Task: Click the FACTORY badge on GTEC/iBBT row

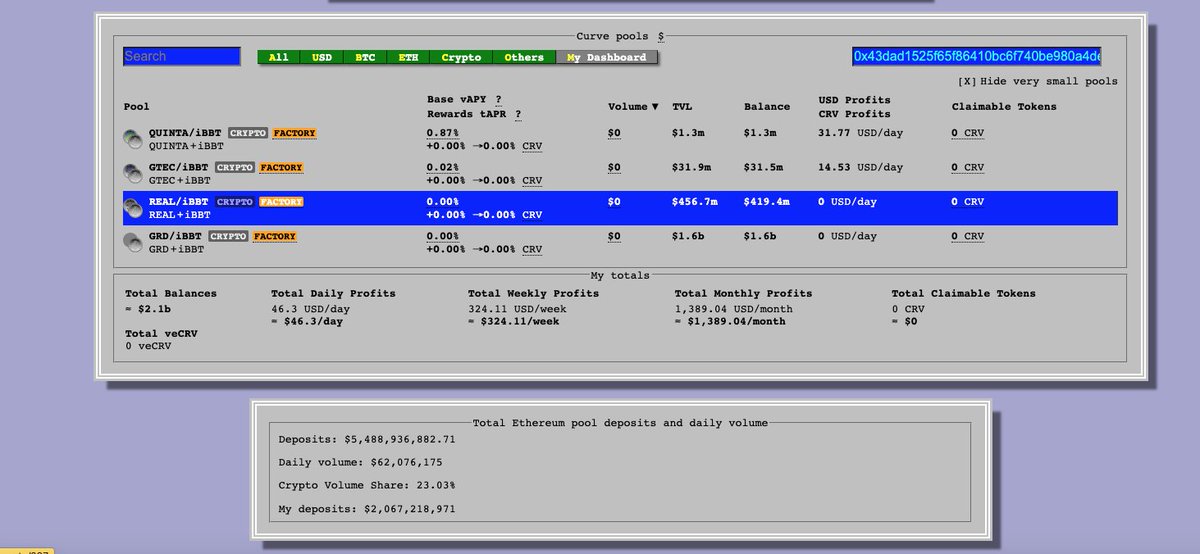Action: pos(282,167)
